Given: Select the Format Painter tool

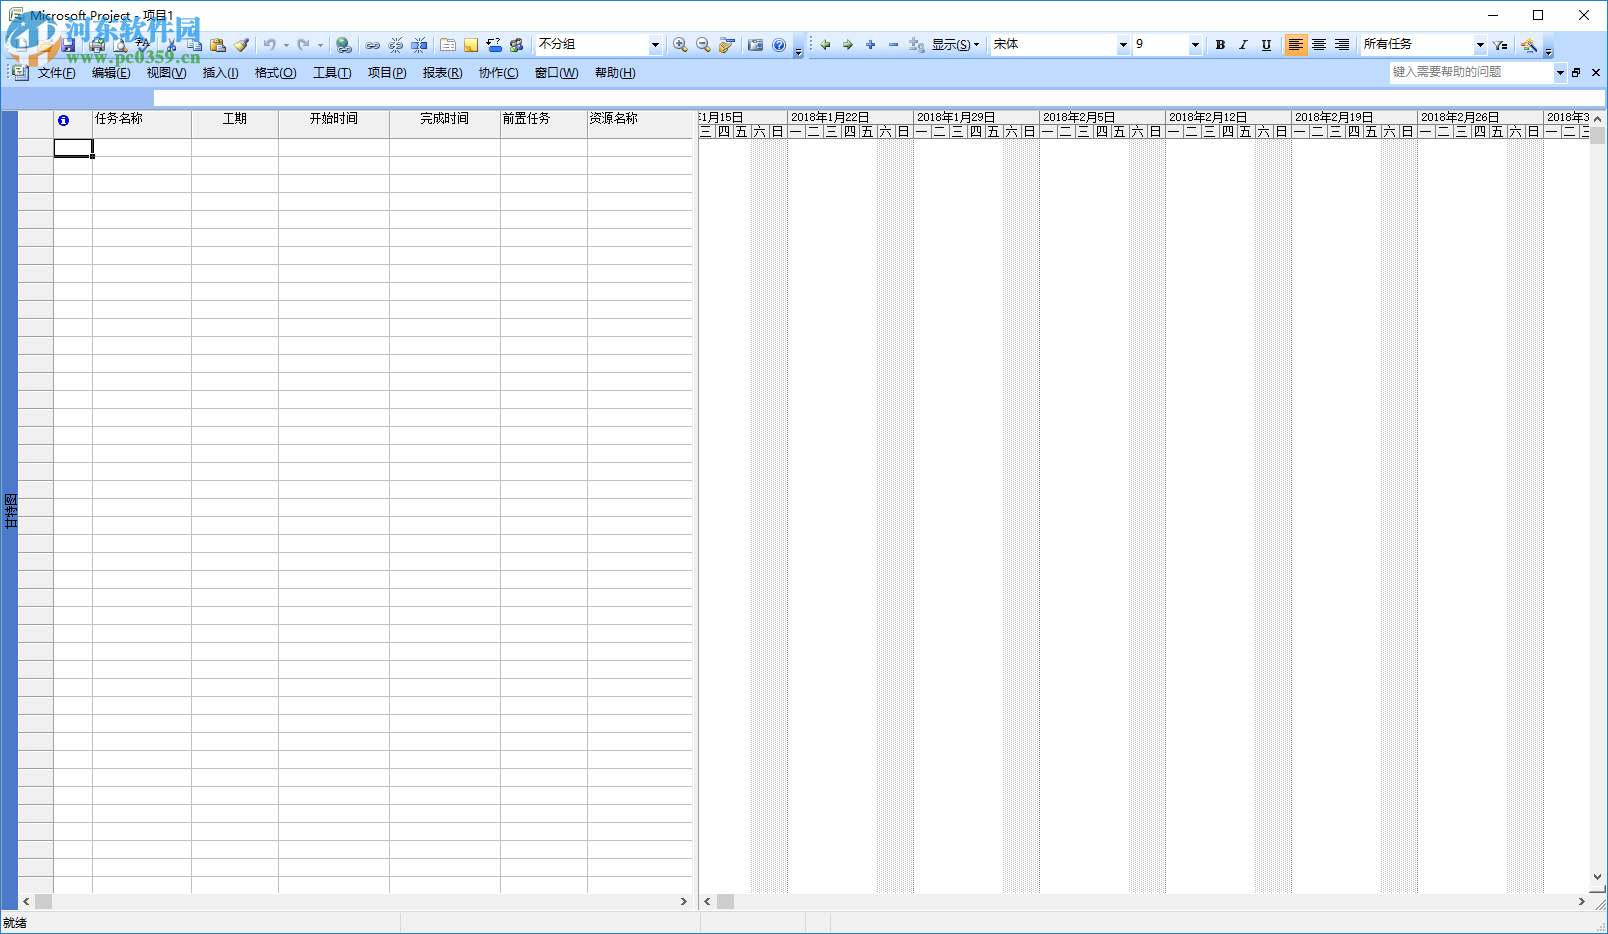Looking at the screenshot, I should [x=241, y=45].
